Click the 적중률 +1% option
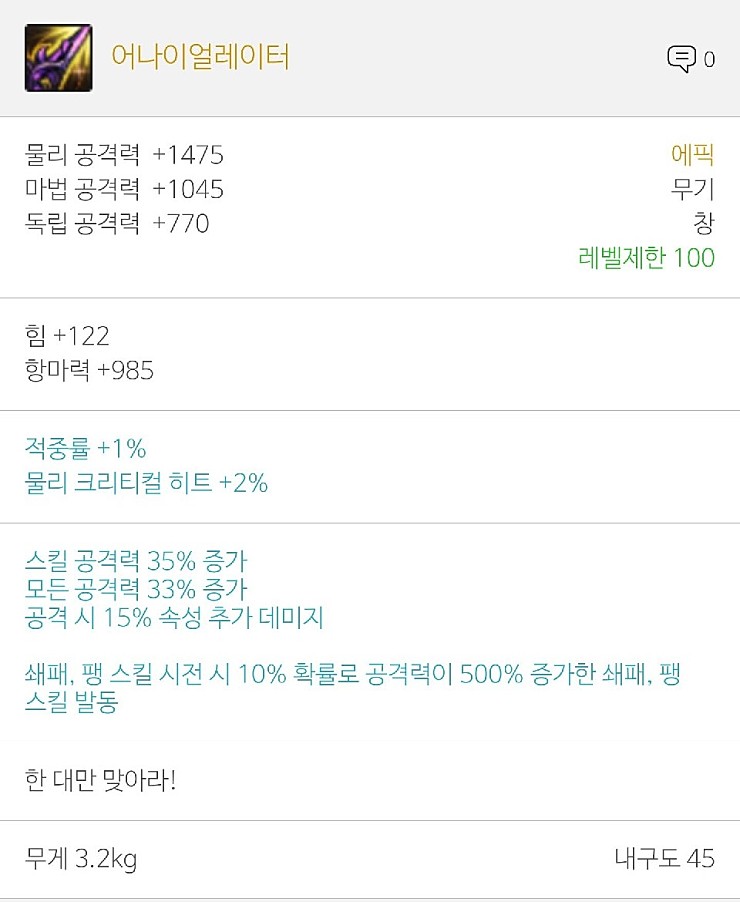740x902 pixels. point(85,448)
